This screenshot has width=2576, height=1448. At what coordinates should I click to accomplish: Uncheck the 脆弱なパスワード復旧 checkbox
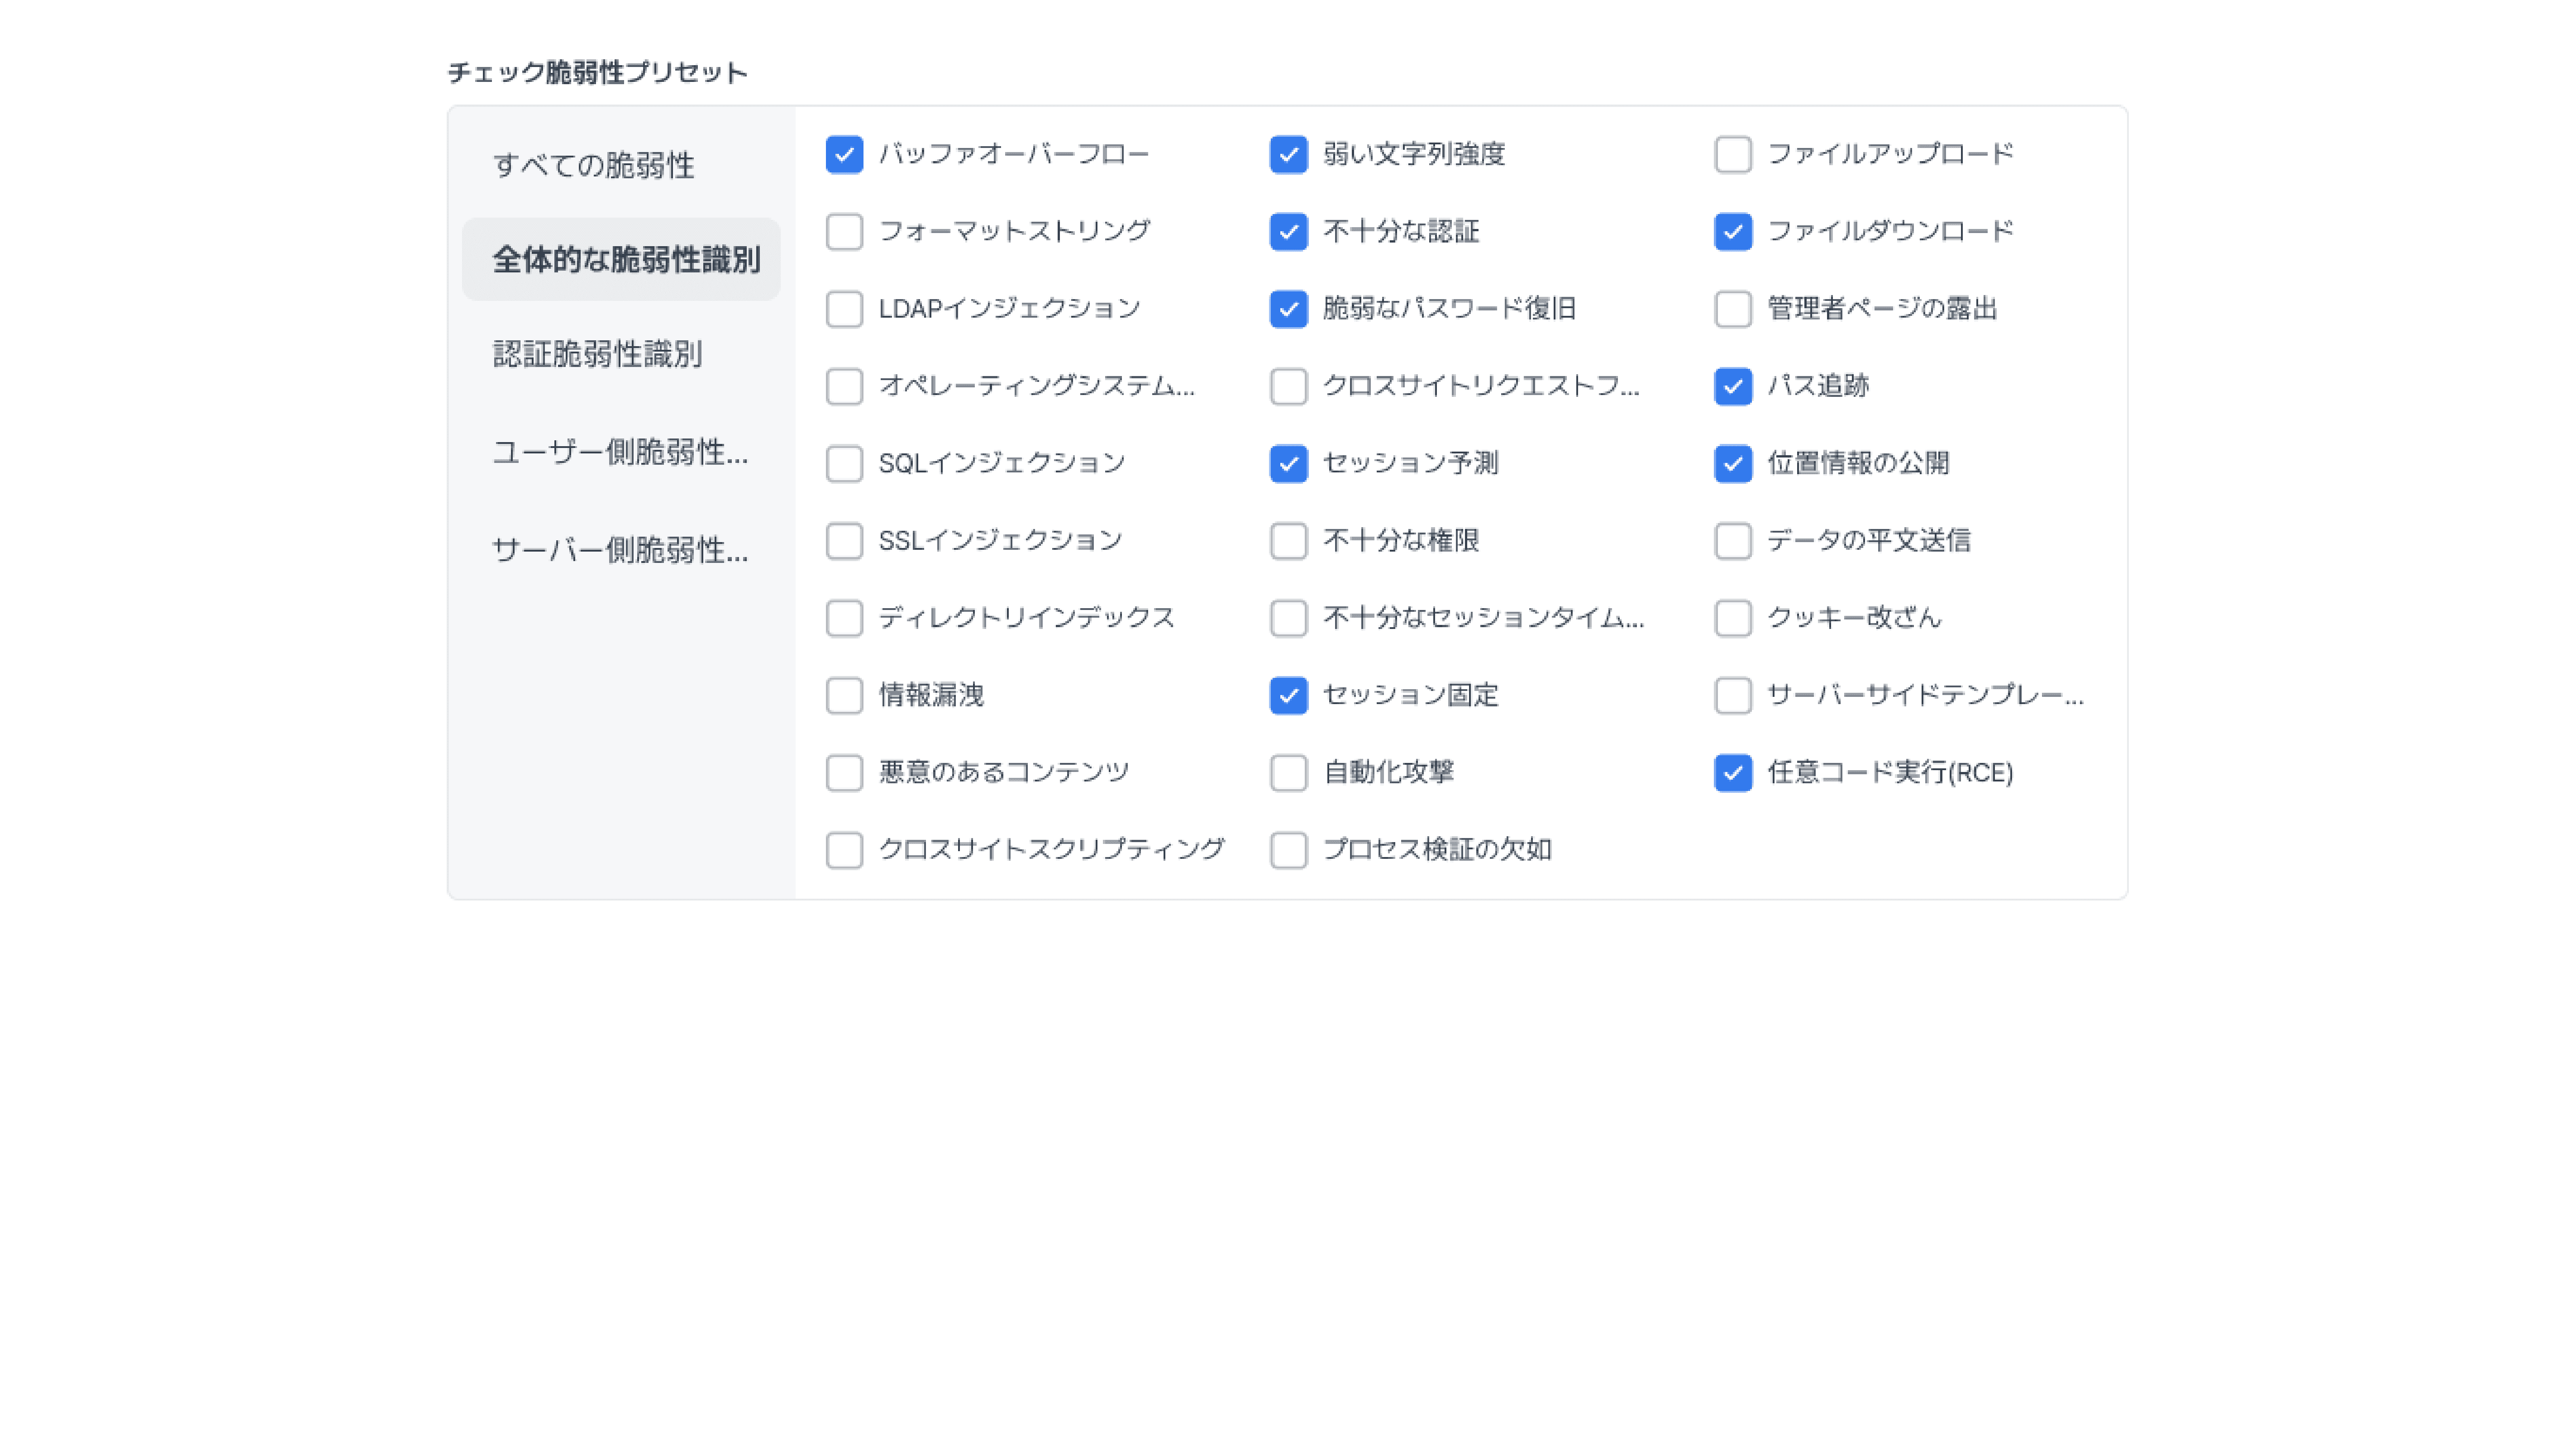click(1288, 308)
